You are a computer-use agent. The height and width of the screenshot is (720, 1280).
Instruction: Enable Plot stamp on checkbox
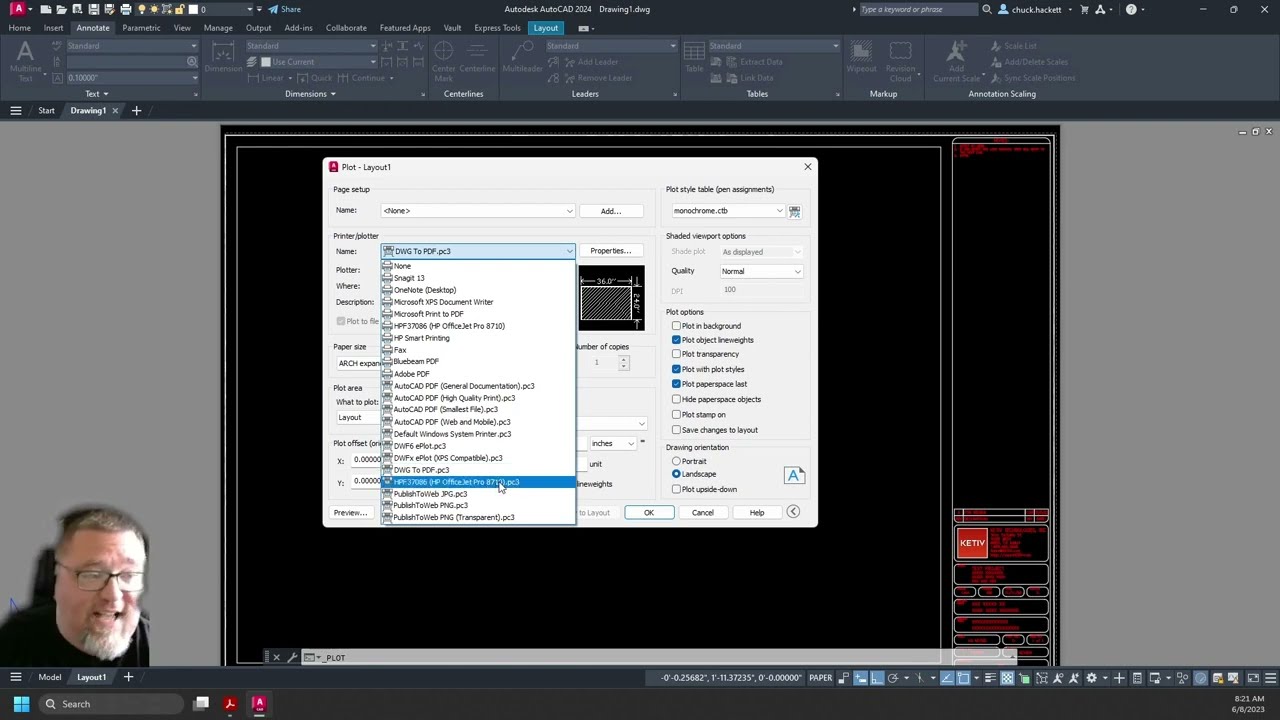tap(677, 415)
